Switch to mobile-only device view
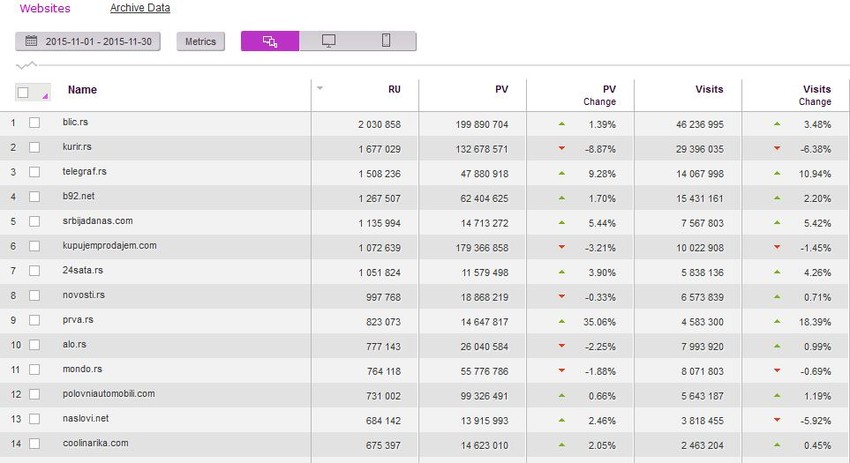 click(386, 41)
